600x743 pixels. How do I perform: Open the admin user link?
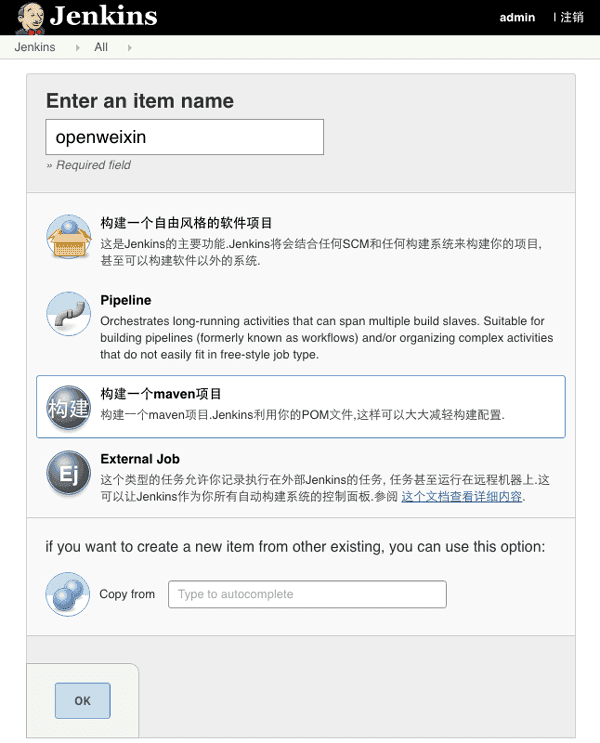point(517,18)
